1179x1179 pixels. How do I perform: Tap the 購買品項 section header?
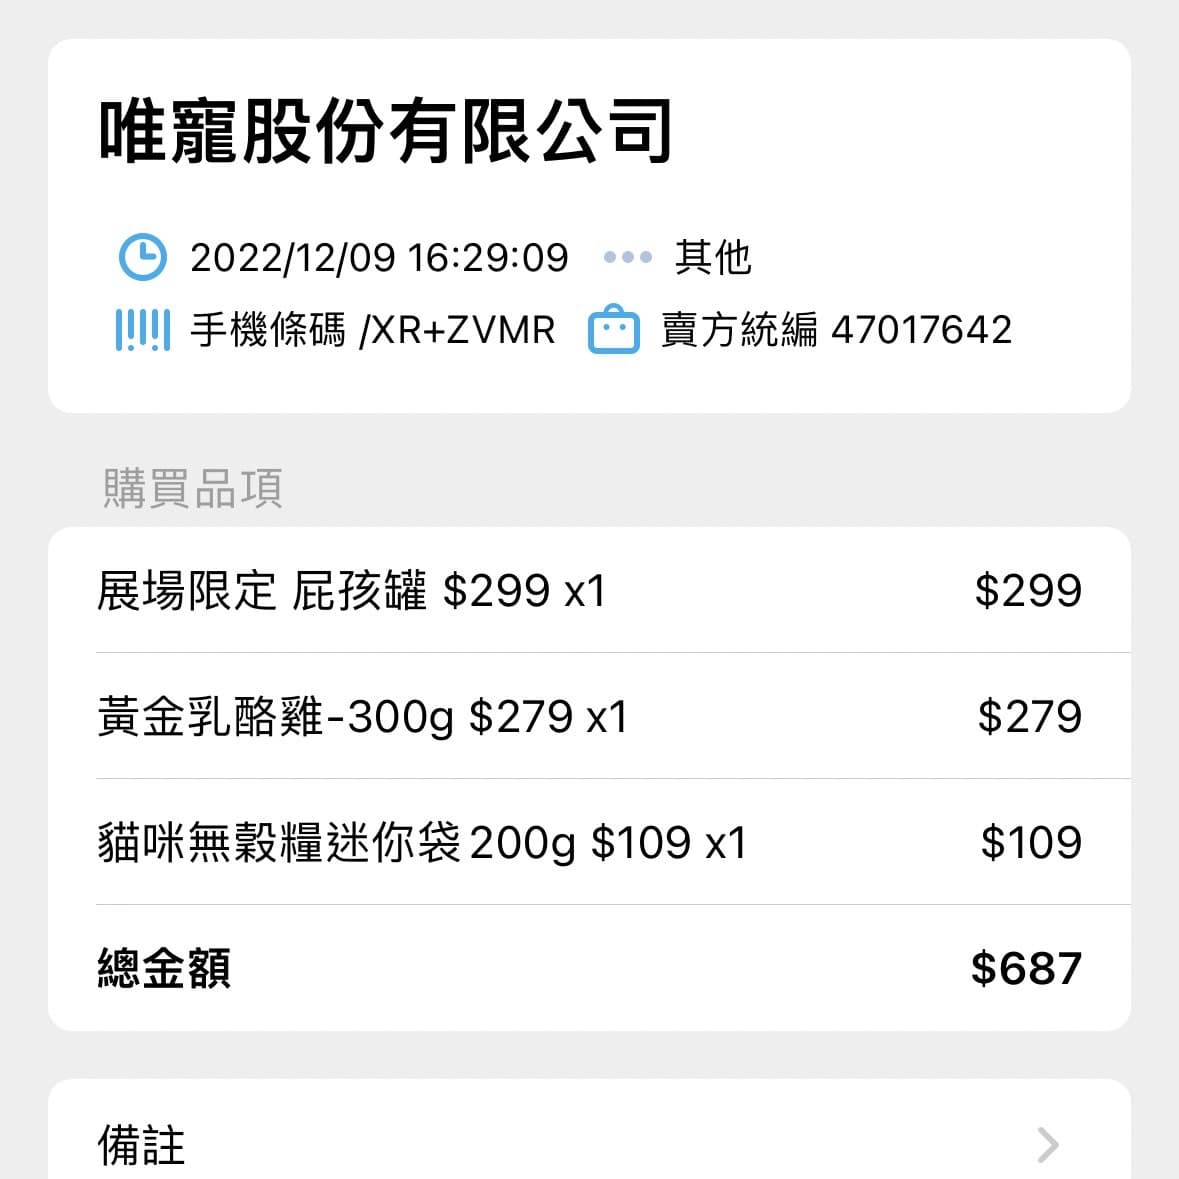(193, 489)
